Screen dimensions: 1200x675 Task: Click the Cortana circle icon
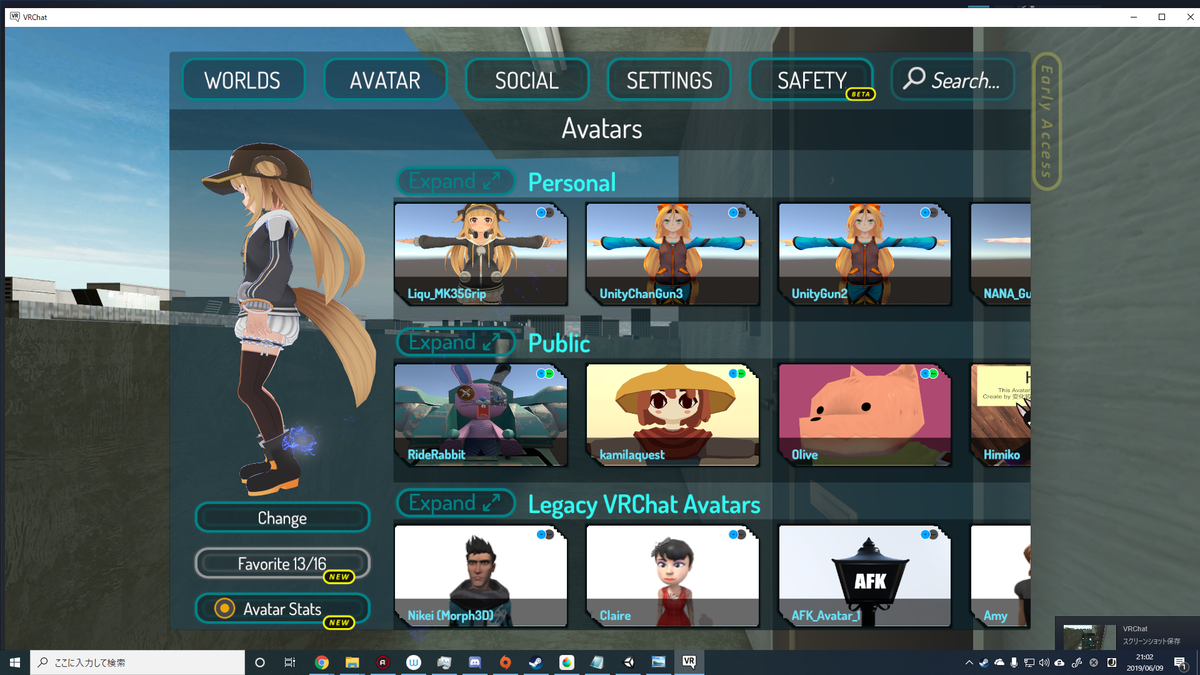(x=260, y=662)
